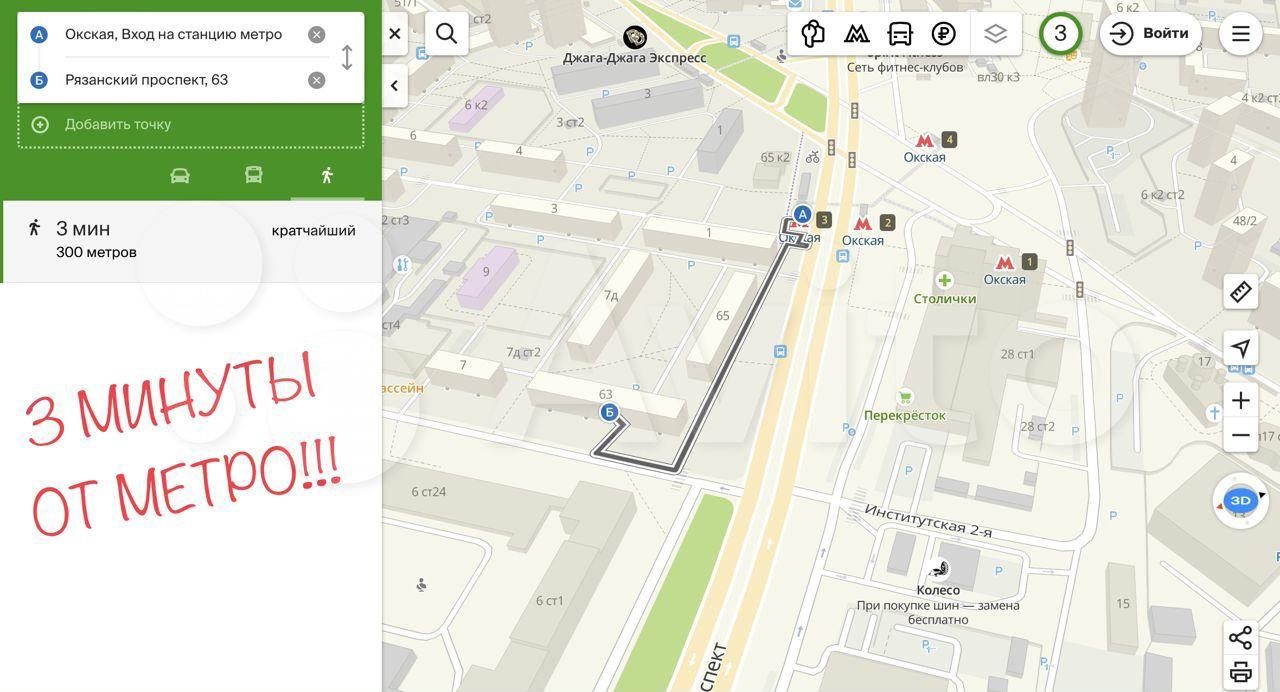Open the hamburger main menu
1280x692 pixels.
[1240, 34]
